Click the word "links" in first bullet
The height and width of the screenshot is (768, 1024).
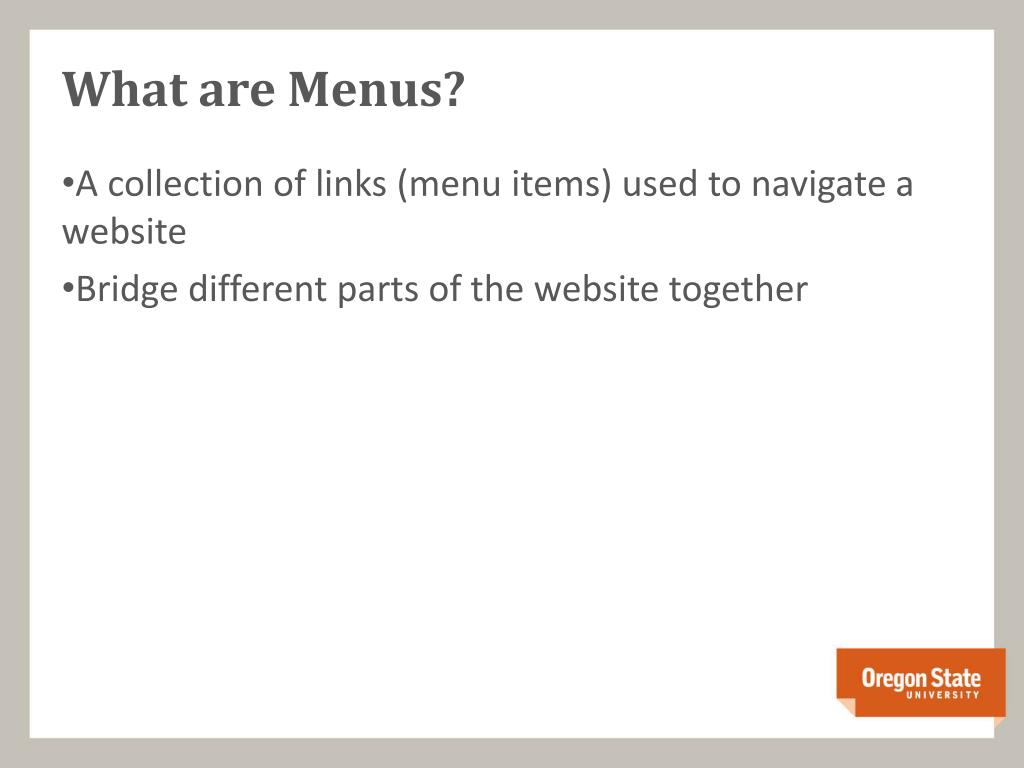(x=351, y=184)
